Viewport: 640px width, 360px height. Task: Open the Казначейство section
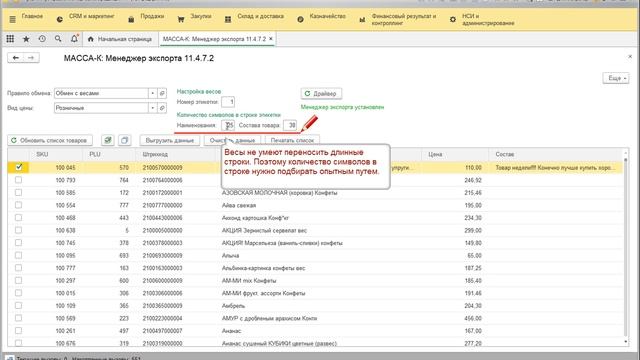point(327,16)
